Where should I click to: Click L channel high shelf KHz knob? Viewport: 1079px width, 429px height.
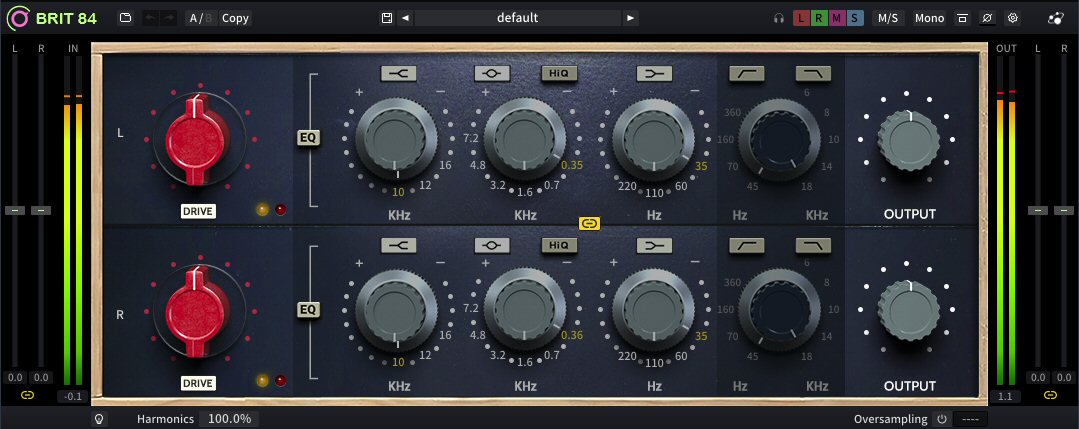pyautogui.click(x=396, y=138)
